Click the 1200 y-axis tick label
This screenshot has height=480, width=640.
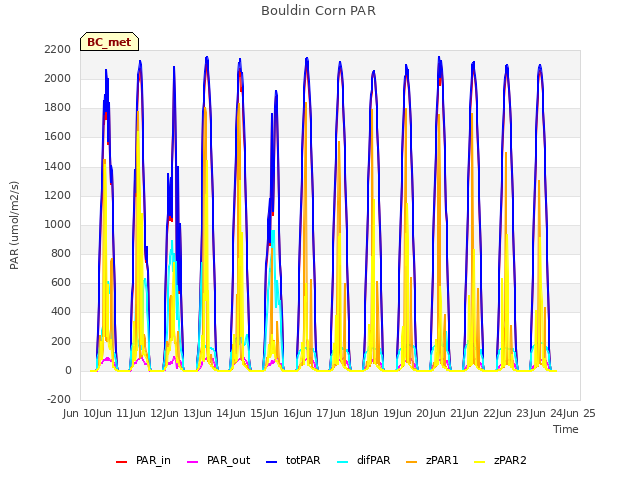click(58, 195)
